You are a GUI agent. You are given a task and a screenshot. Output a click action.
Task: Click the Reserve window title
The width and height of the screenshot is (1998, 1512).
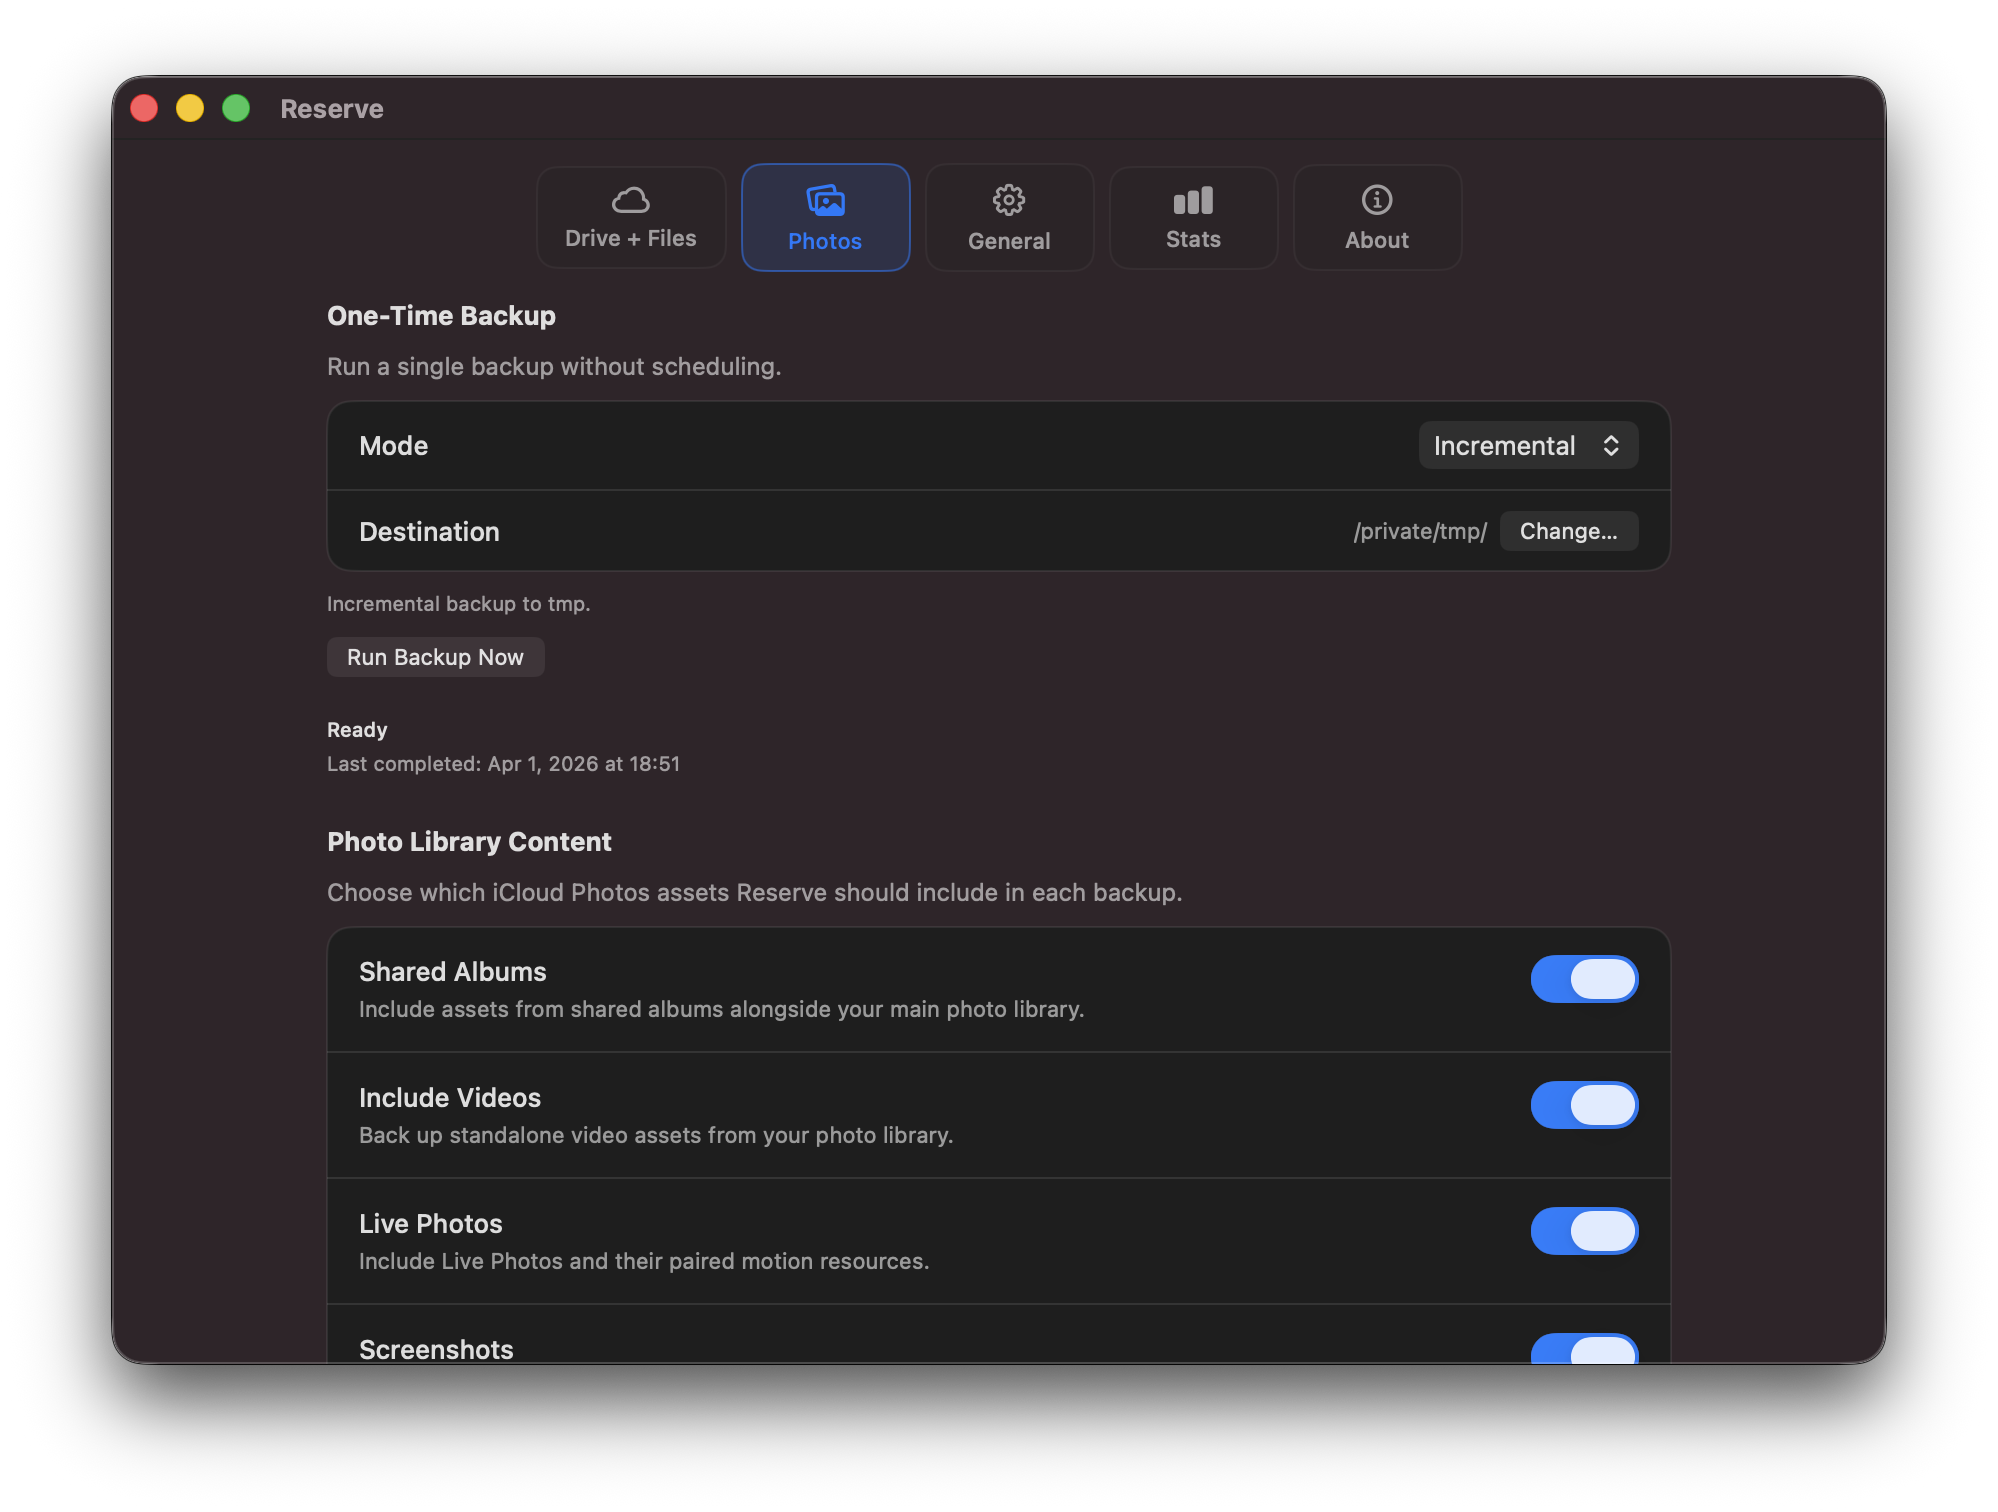[x=331, y=108]
